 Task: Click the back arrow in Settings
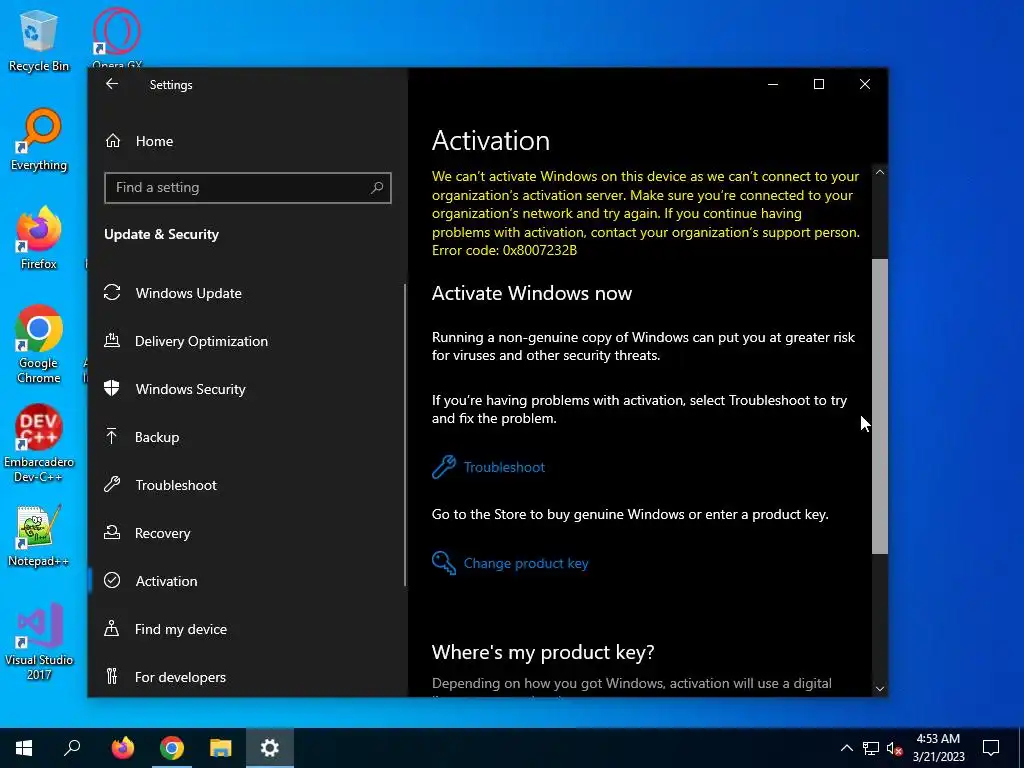pos(112,84)
